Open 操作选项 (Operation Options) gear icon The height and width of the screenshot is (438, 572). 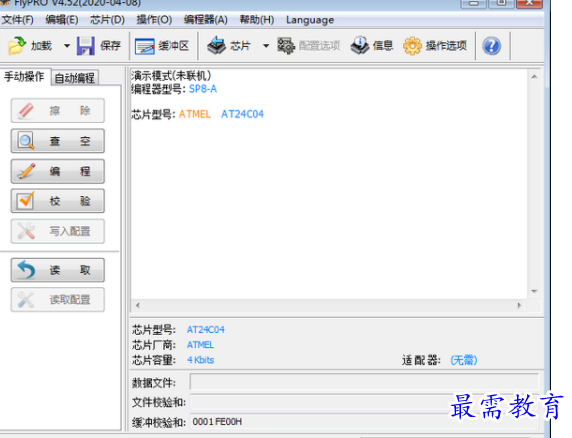coord(413,46)
